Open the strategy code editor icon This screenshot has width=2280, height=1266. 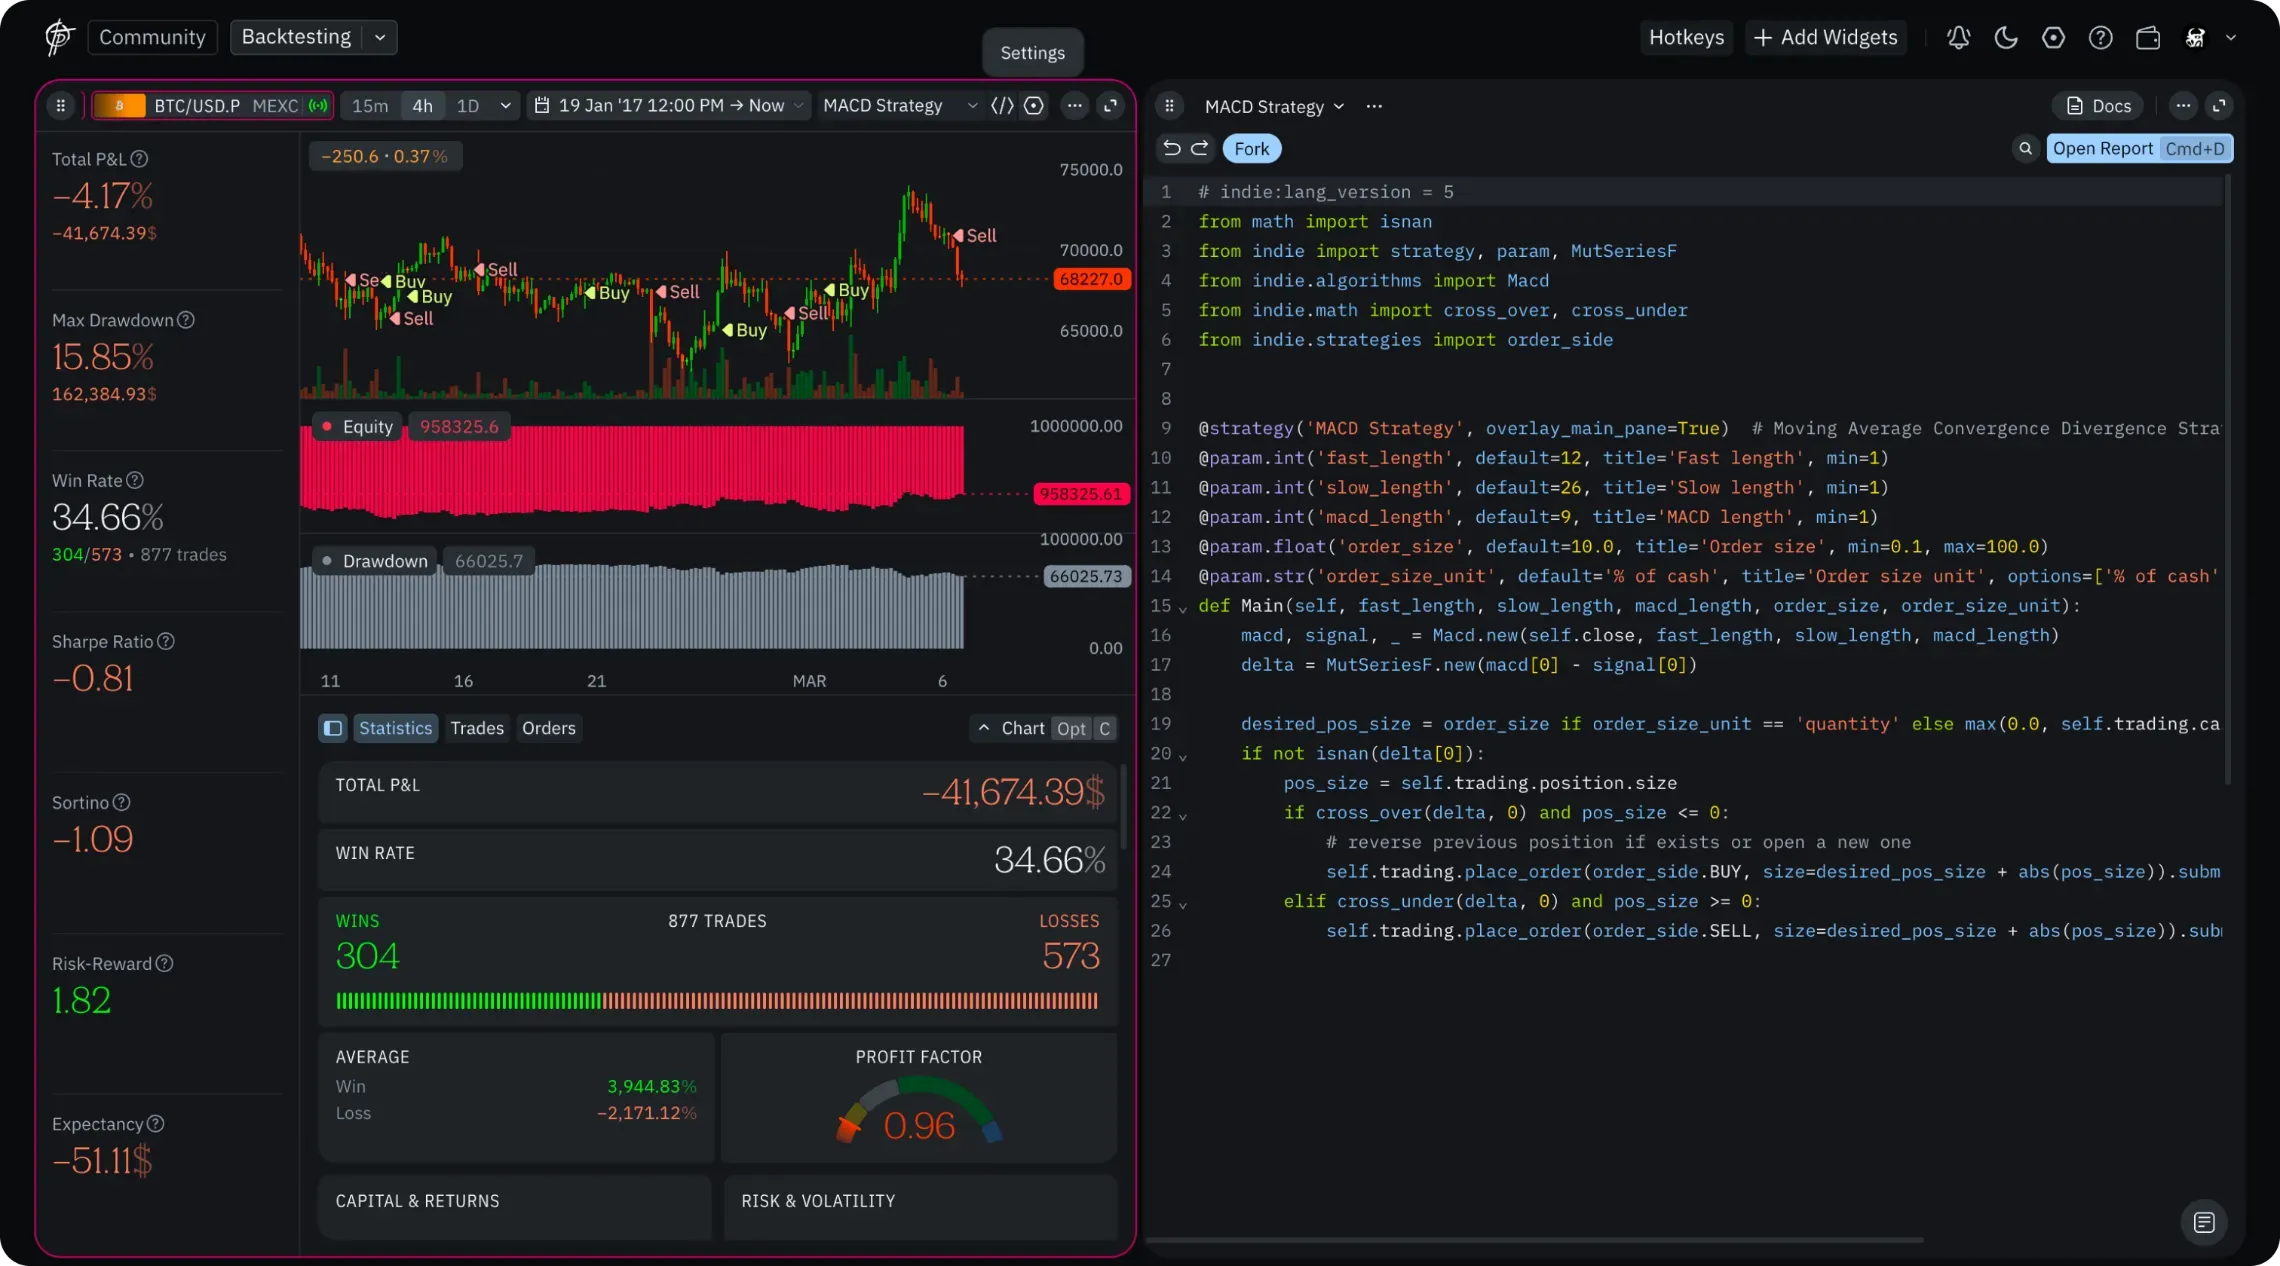point(1002,106)
